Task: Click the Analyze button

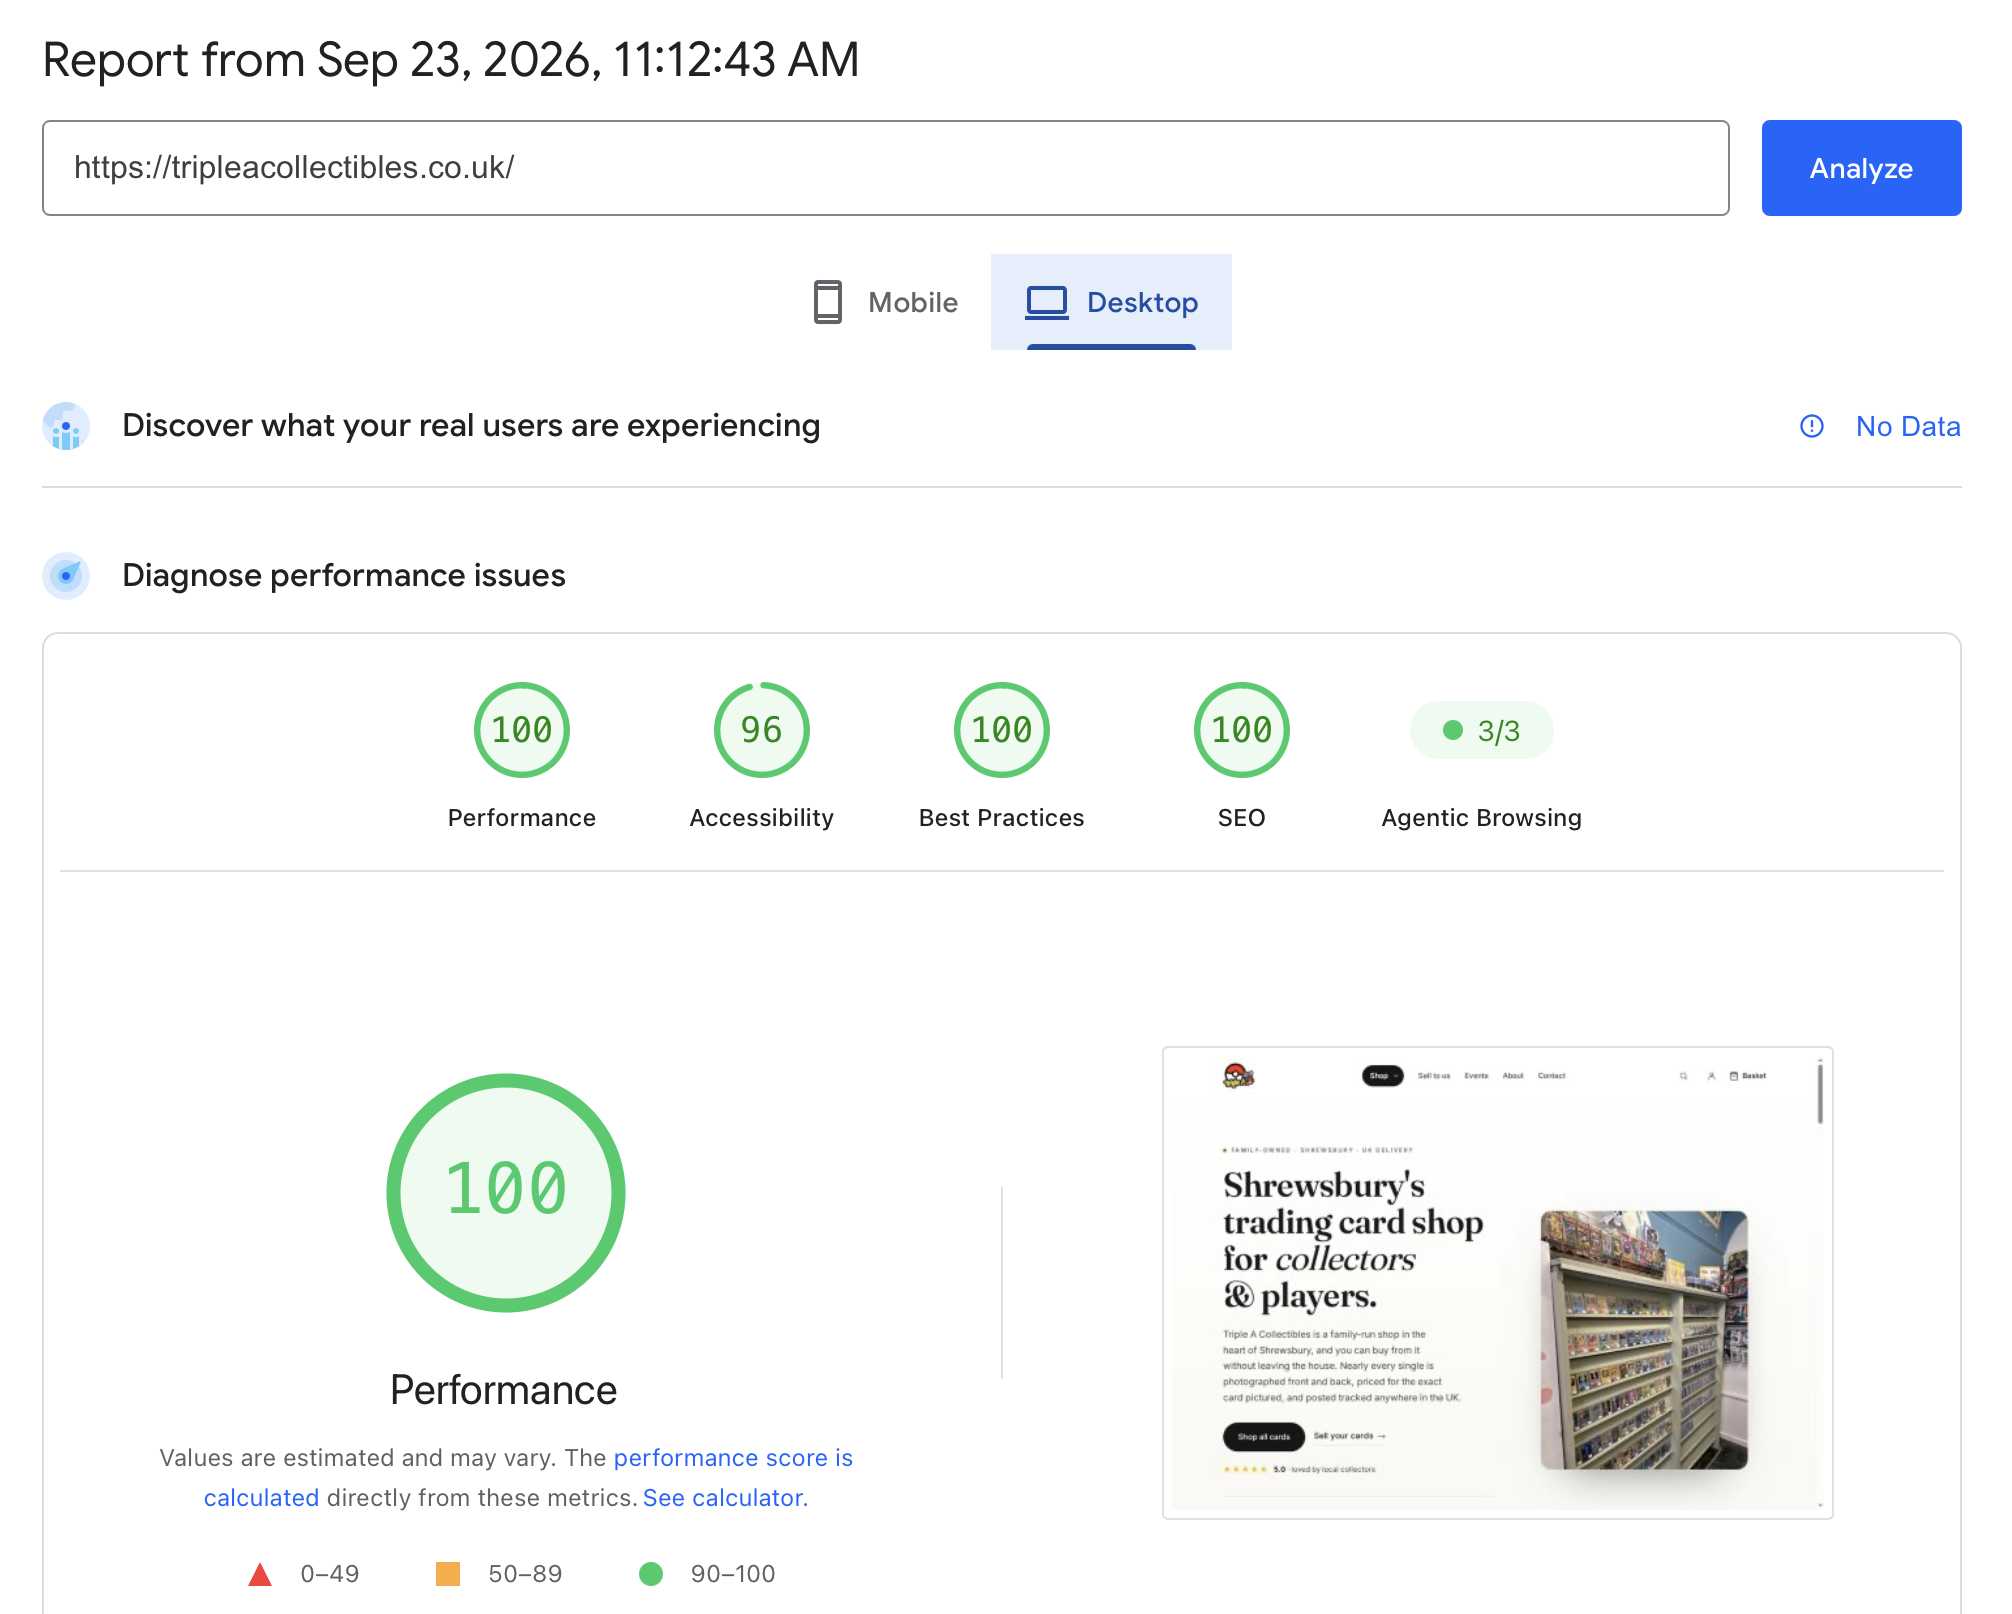Action: coord(1860,168)
